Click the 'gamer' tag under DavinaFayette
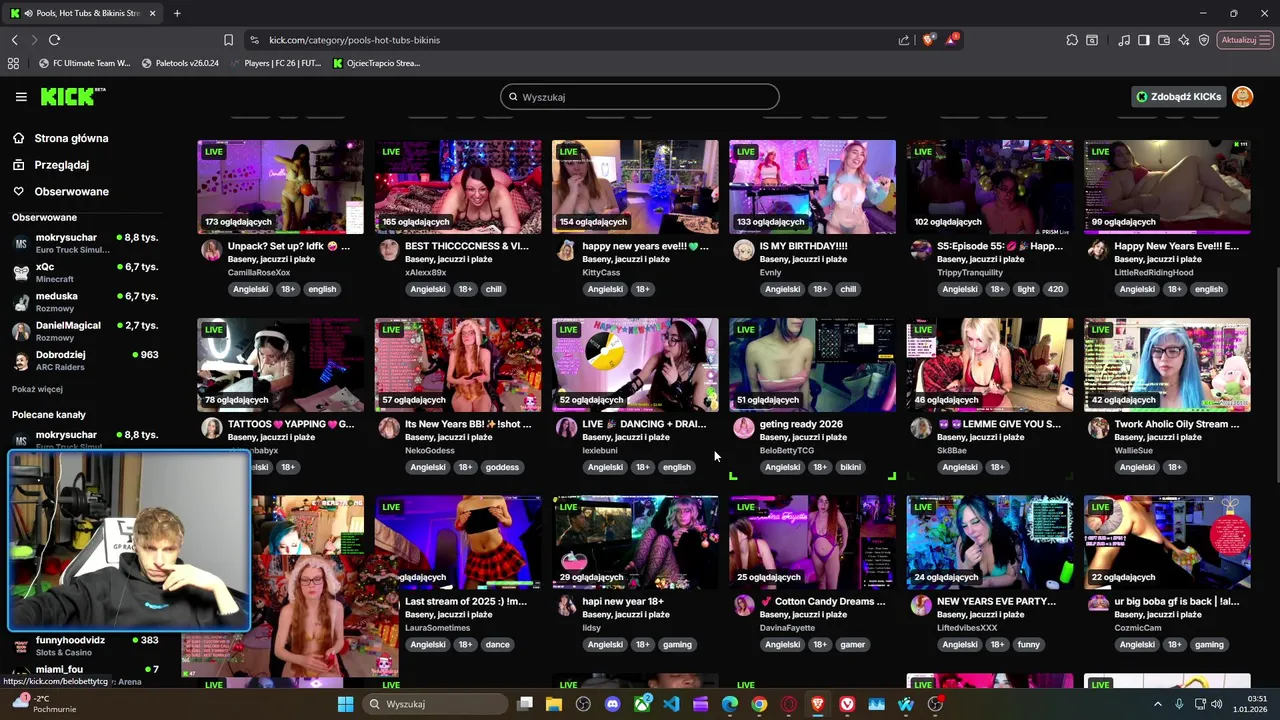The height and width of the screenshot is (720, 1280). coord(853,645)
